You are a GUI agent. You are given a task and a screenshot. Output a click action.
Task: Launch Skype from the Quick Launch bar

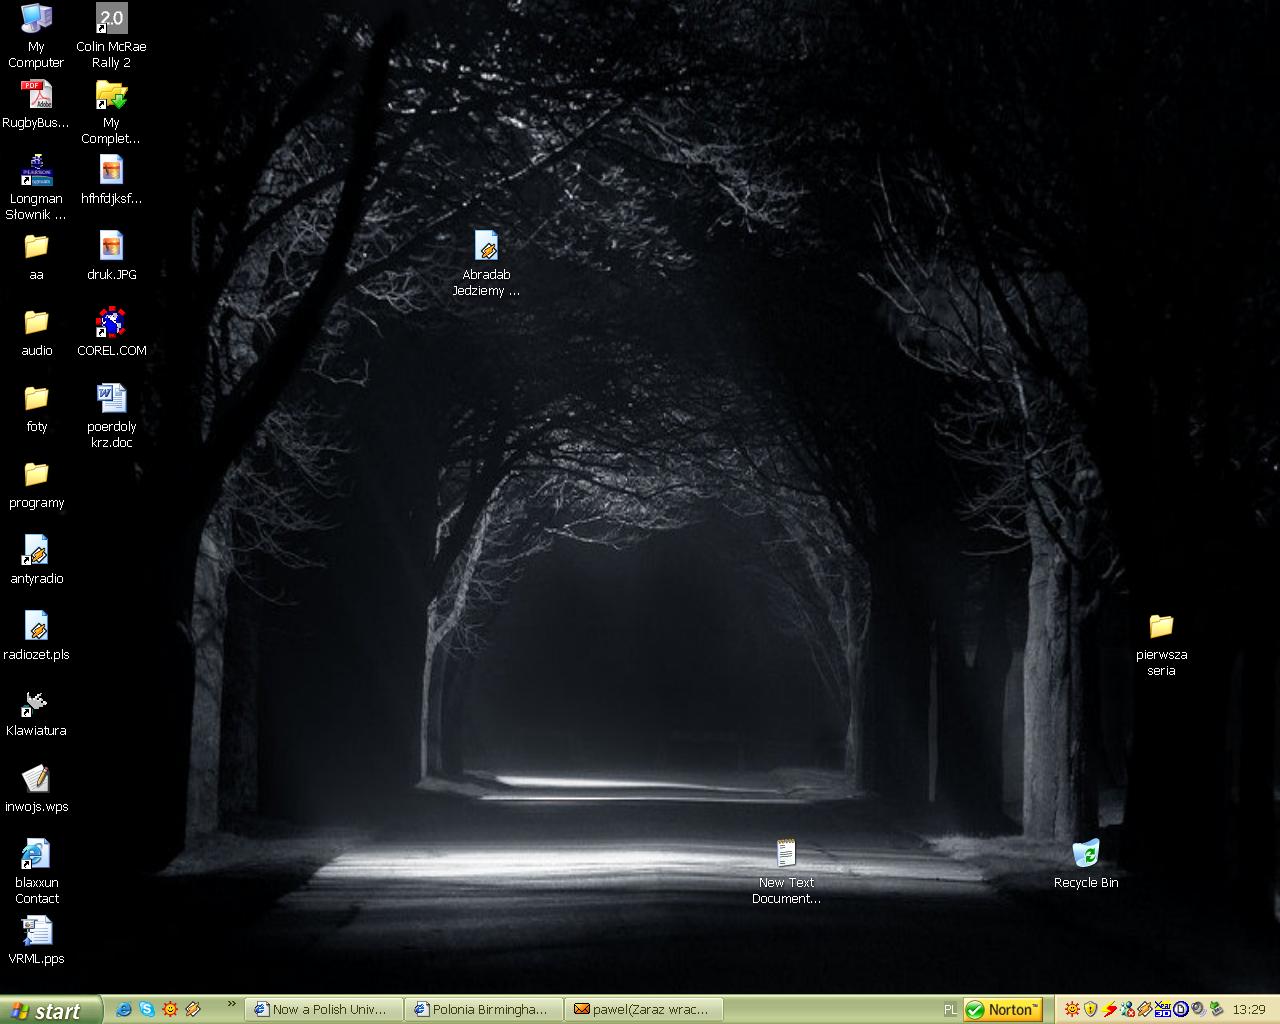[x=147, y=1010]
